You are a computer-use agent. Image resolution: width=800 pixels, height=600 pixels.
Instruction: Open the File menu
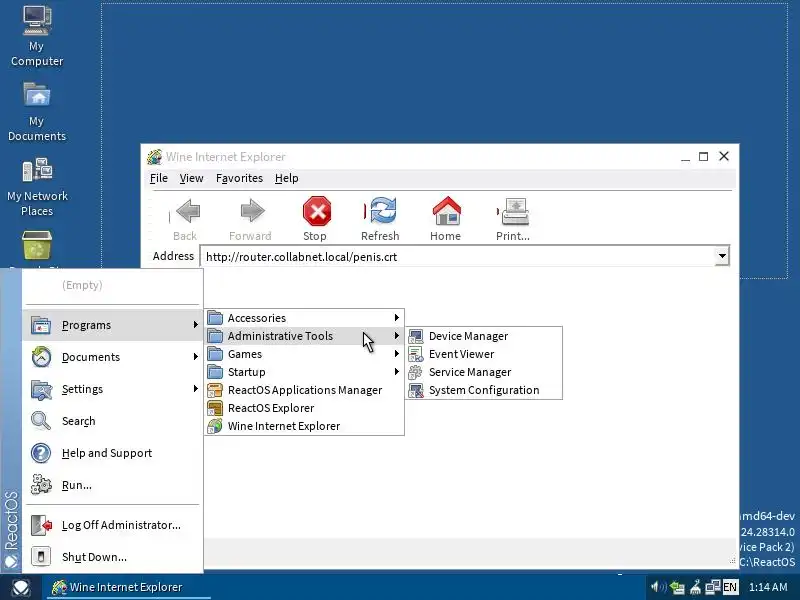point(159,178)
